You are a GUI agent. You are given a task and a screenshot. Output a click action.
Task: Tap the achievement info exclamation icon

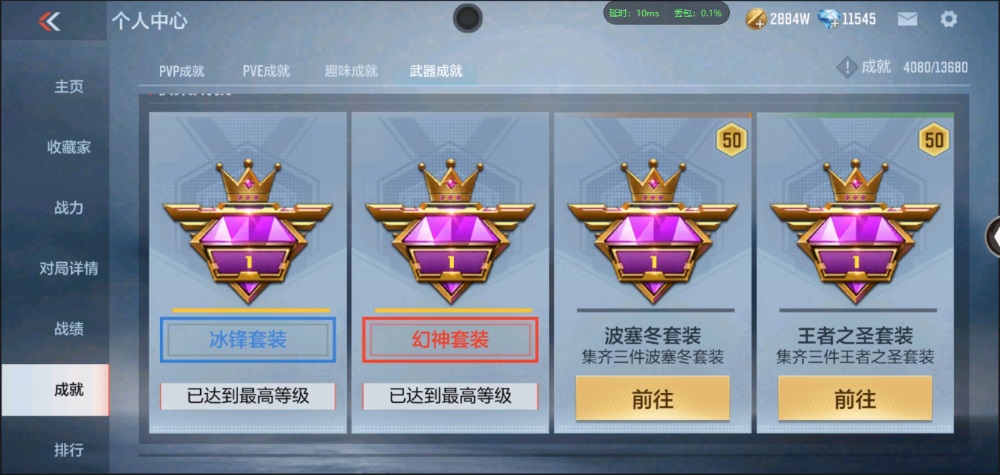pyautogui.click(x=846, y=67)
